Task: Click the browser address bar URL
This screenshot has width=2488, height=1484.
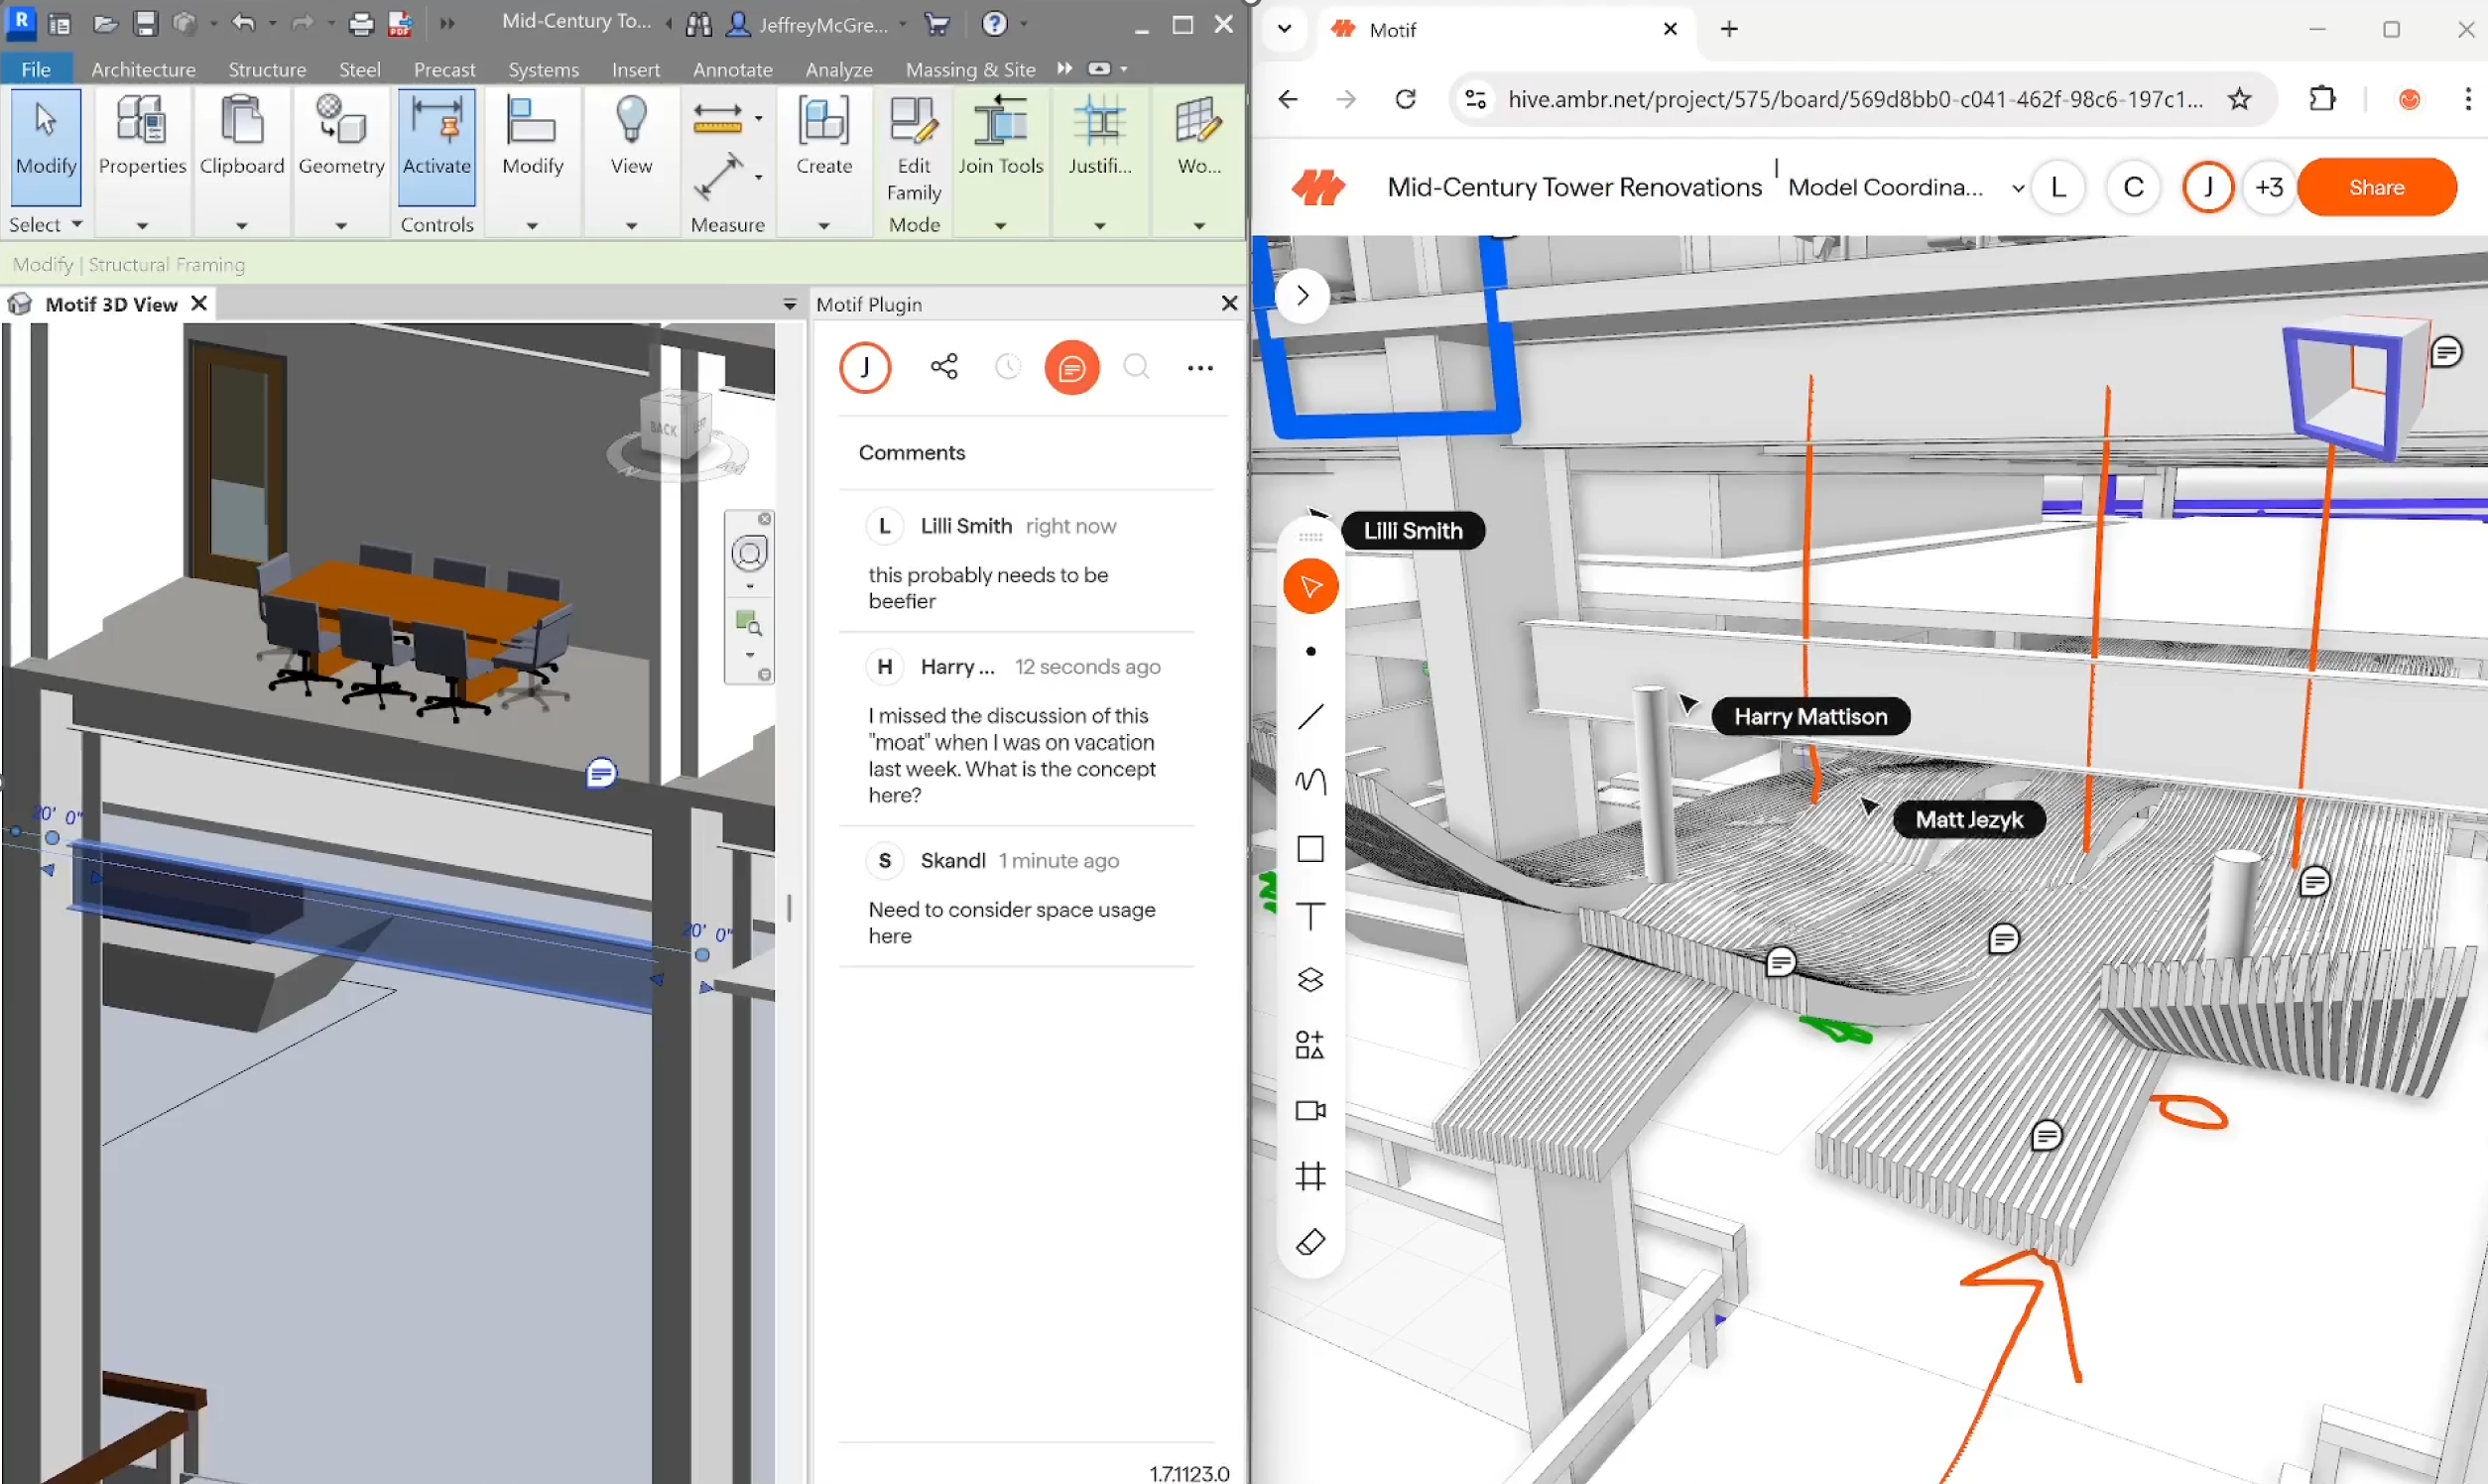Action: tap(1853, 99)
